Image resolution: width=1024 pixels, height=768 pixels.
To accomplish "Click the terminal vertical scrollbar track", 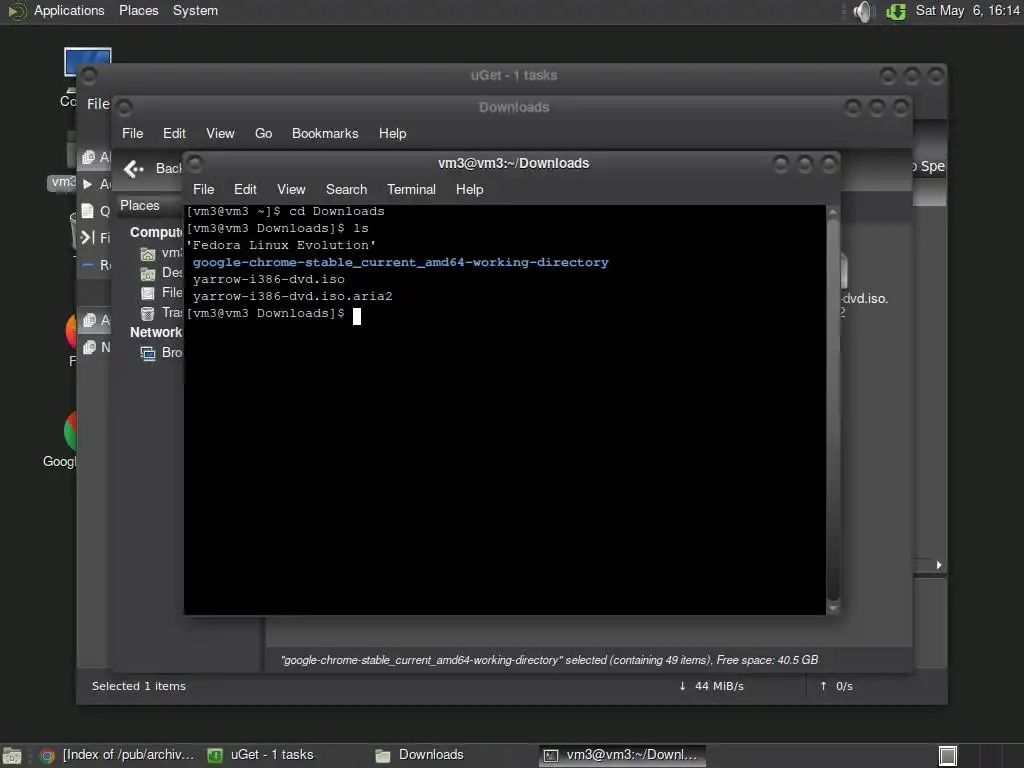I will point(833,409).
